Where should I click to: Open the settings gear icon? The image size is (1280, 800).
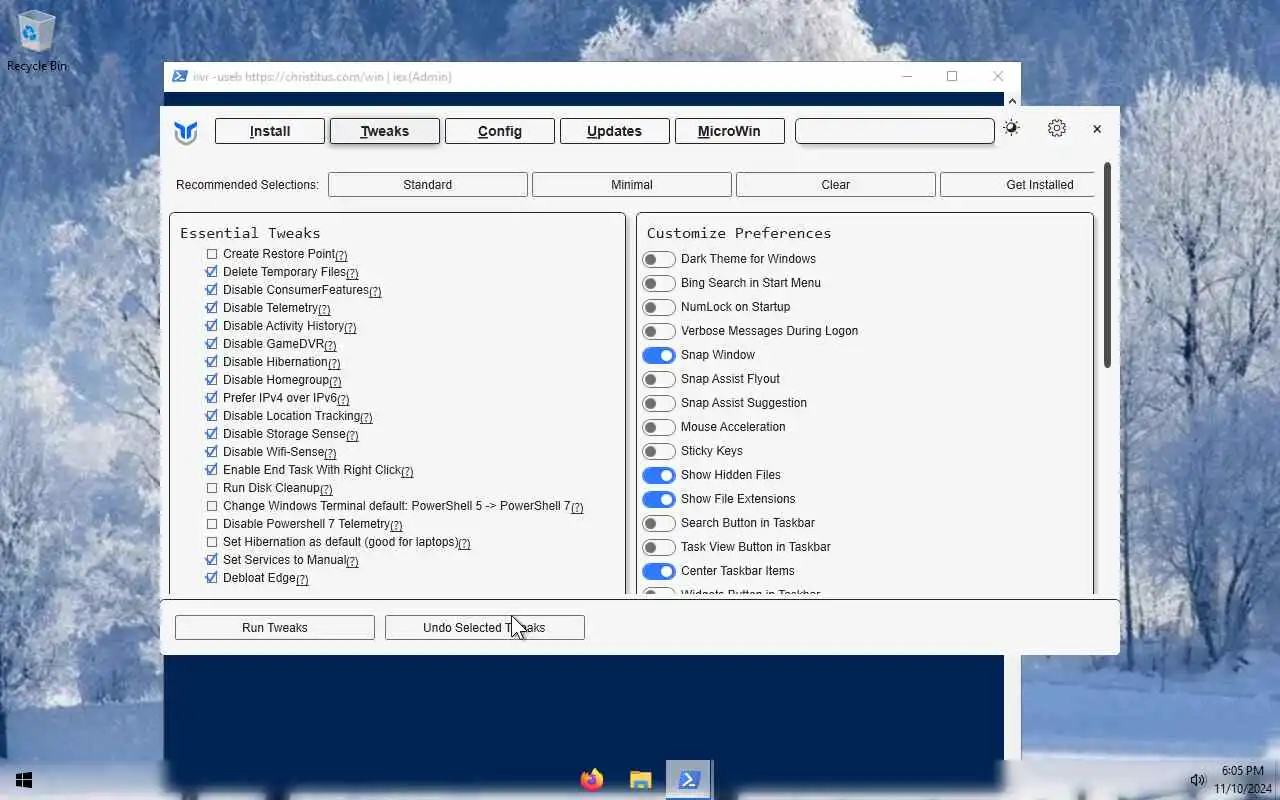click(x=1057, y=128)
